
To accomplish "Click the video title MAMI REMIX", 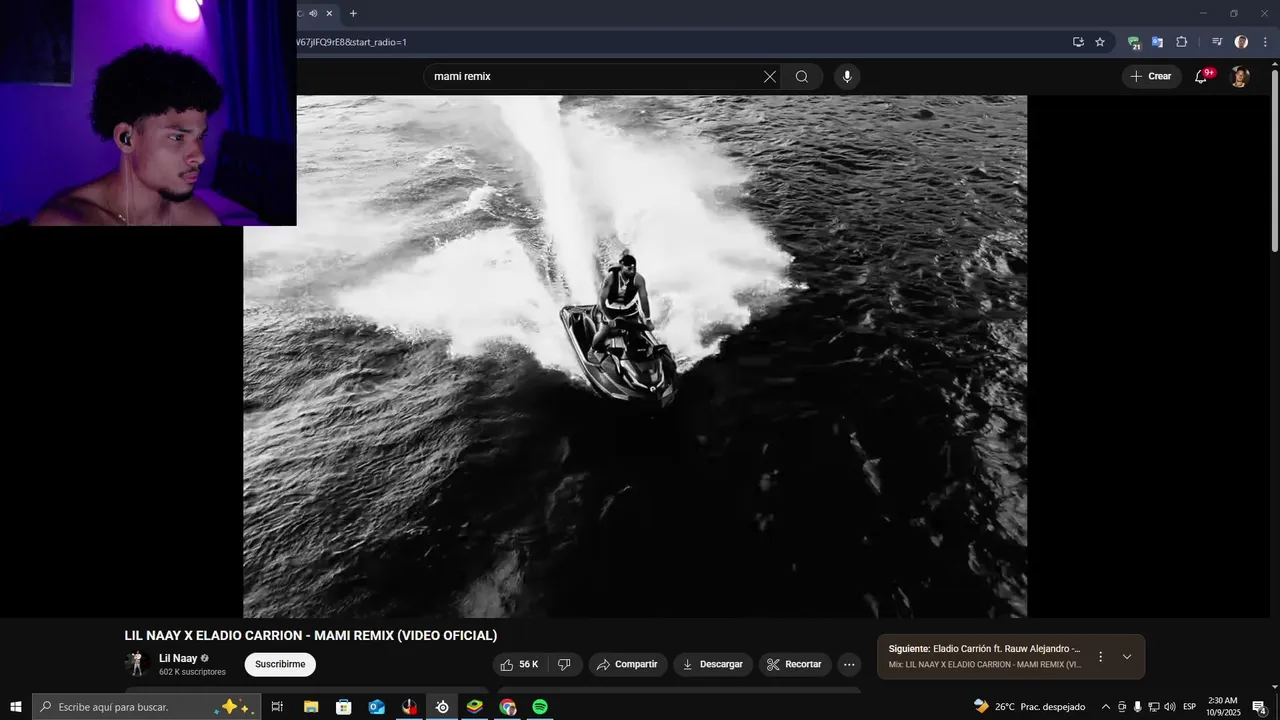I will (x=310, y=636).
